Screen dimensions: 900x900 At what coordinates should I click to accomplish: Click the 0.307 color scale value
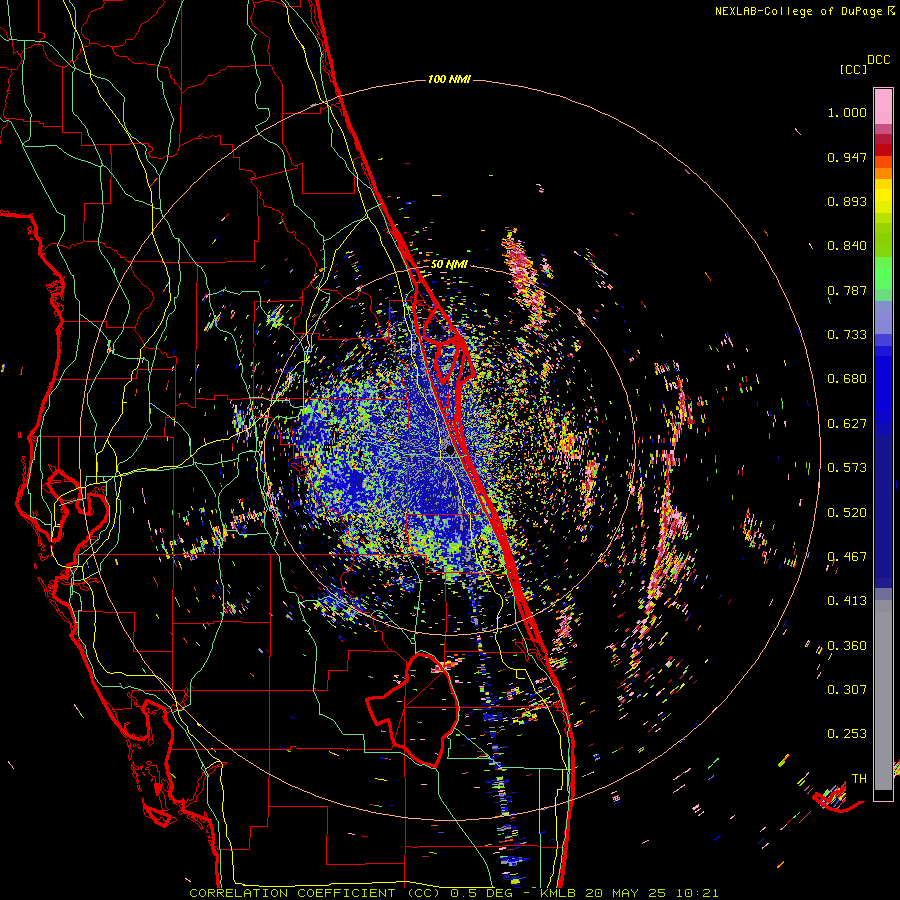(847, 690)
